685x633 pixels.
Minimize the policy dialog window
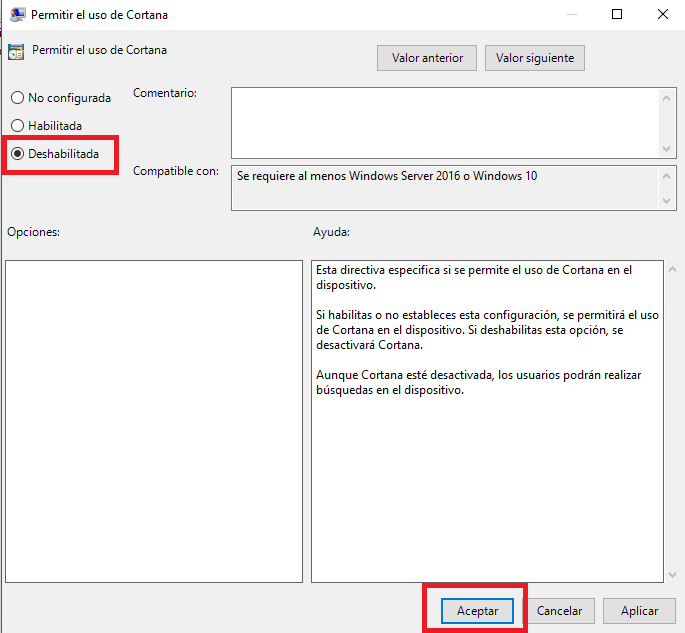[572, 14]
